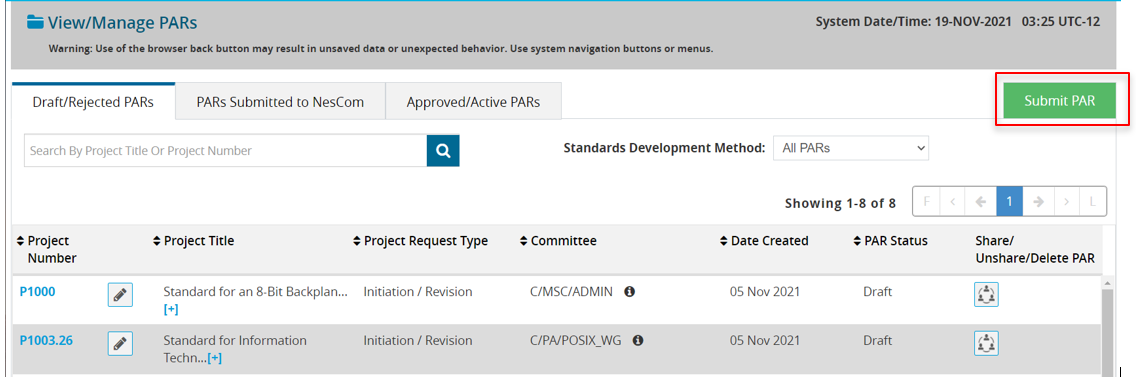Viewport: 1136px width, 384px height.
Task: Go to first page with F button
Action: pyautogui.click(x=927, y=202)
